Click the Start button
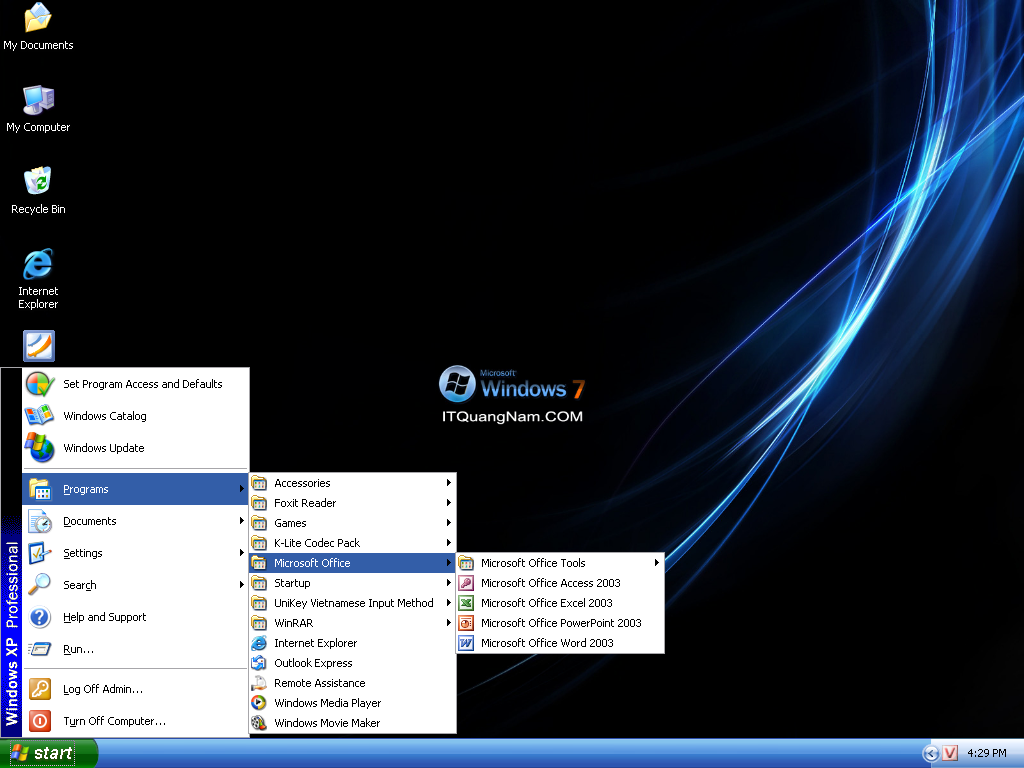The width and height of the screenshot is (1024, 768). click(x=48, y=754)
